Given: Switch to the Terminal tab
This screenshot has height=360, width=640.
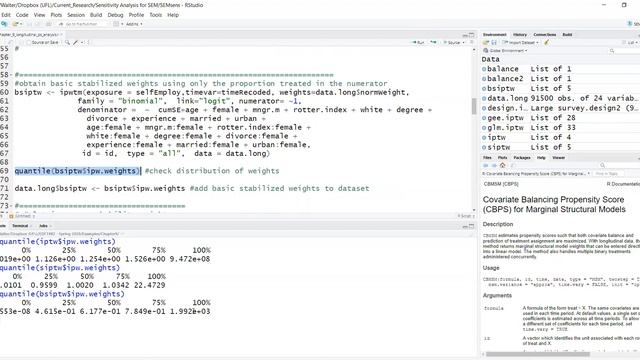Looking at the screenshot, I should tap(20, 226).
